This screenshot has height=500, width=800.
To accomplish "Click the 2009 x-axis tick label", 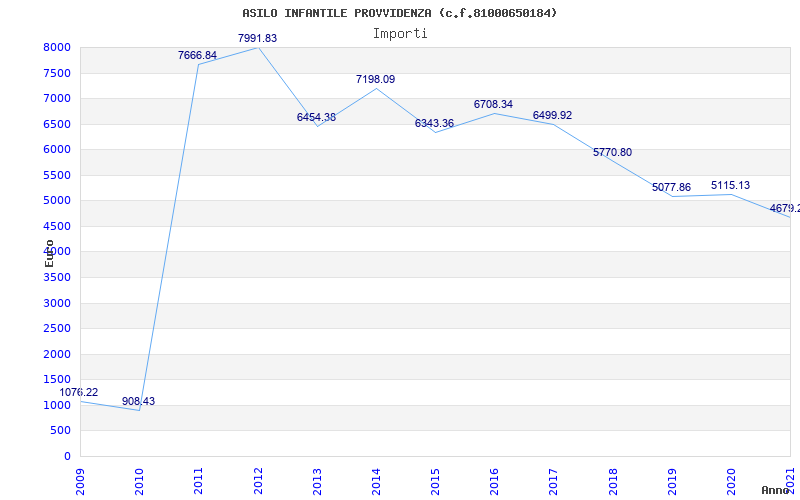I will tap(81, 482).
